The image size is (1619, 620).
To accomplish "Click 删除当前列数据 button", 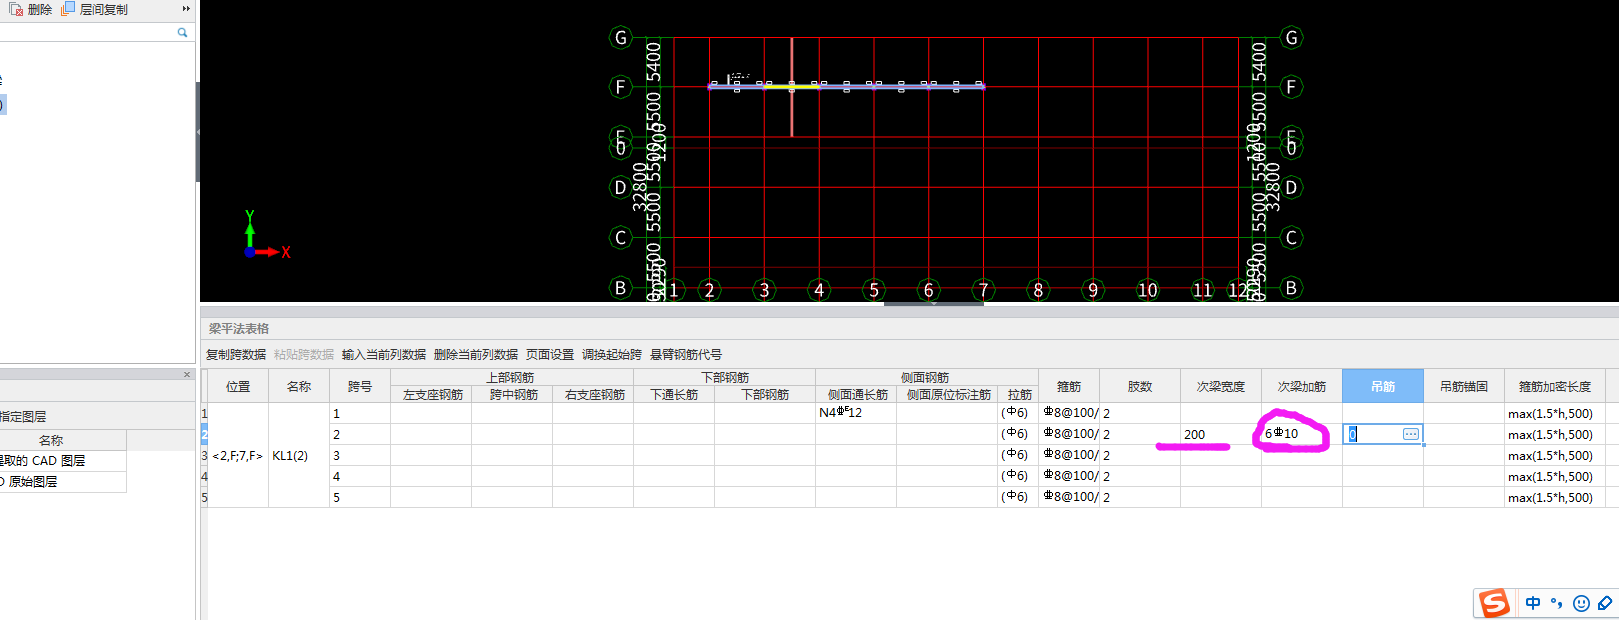I will (x=476, y=355).
